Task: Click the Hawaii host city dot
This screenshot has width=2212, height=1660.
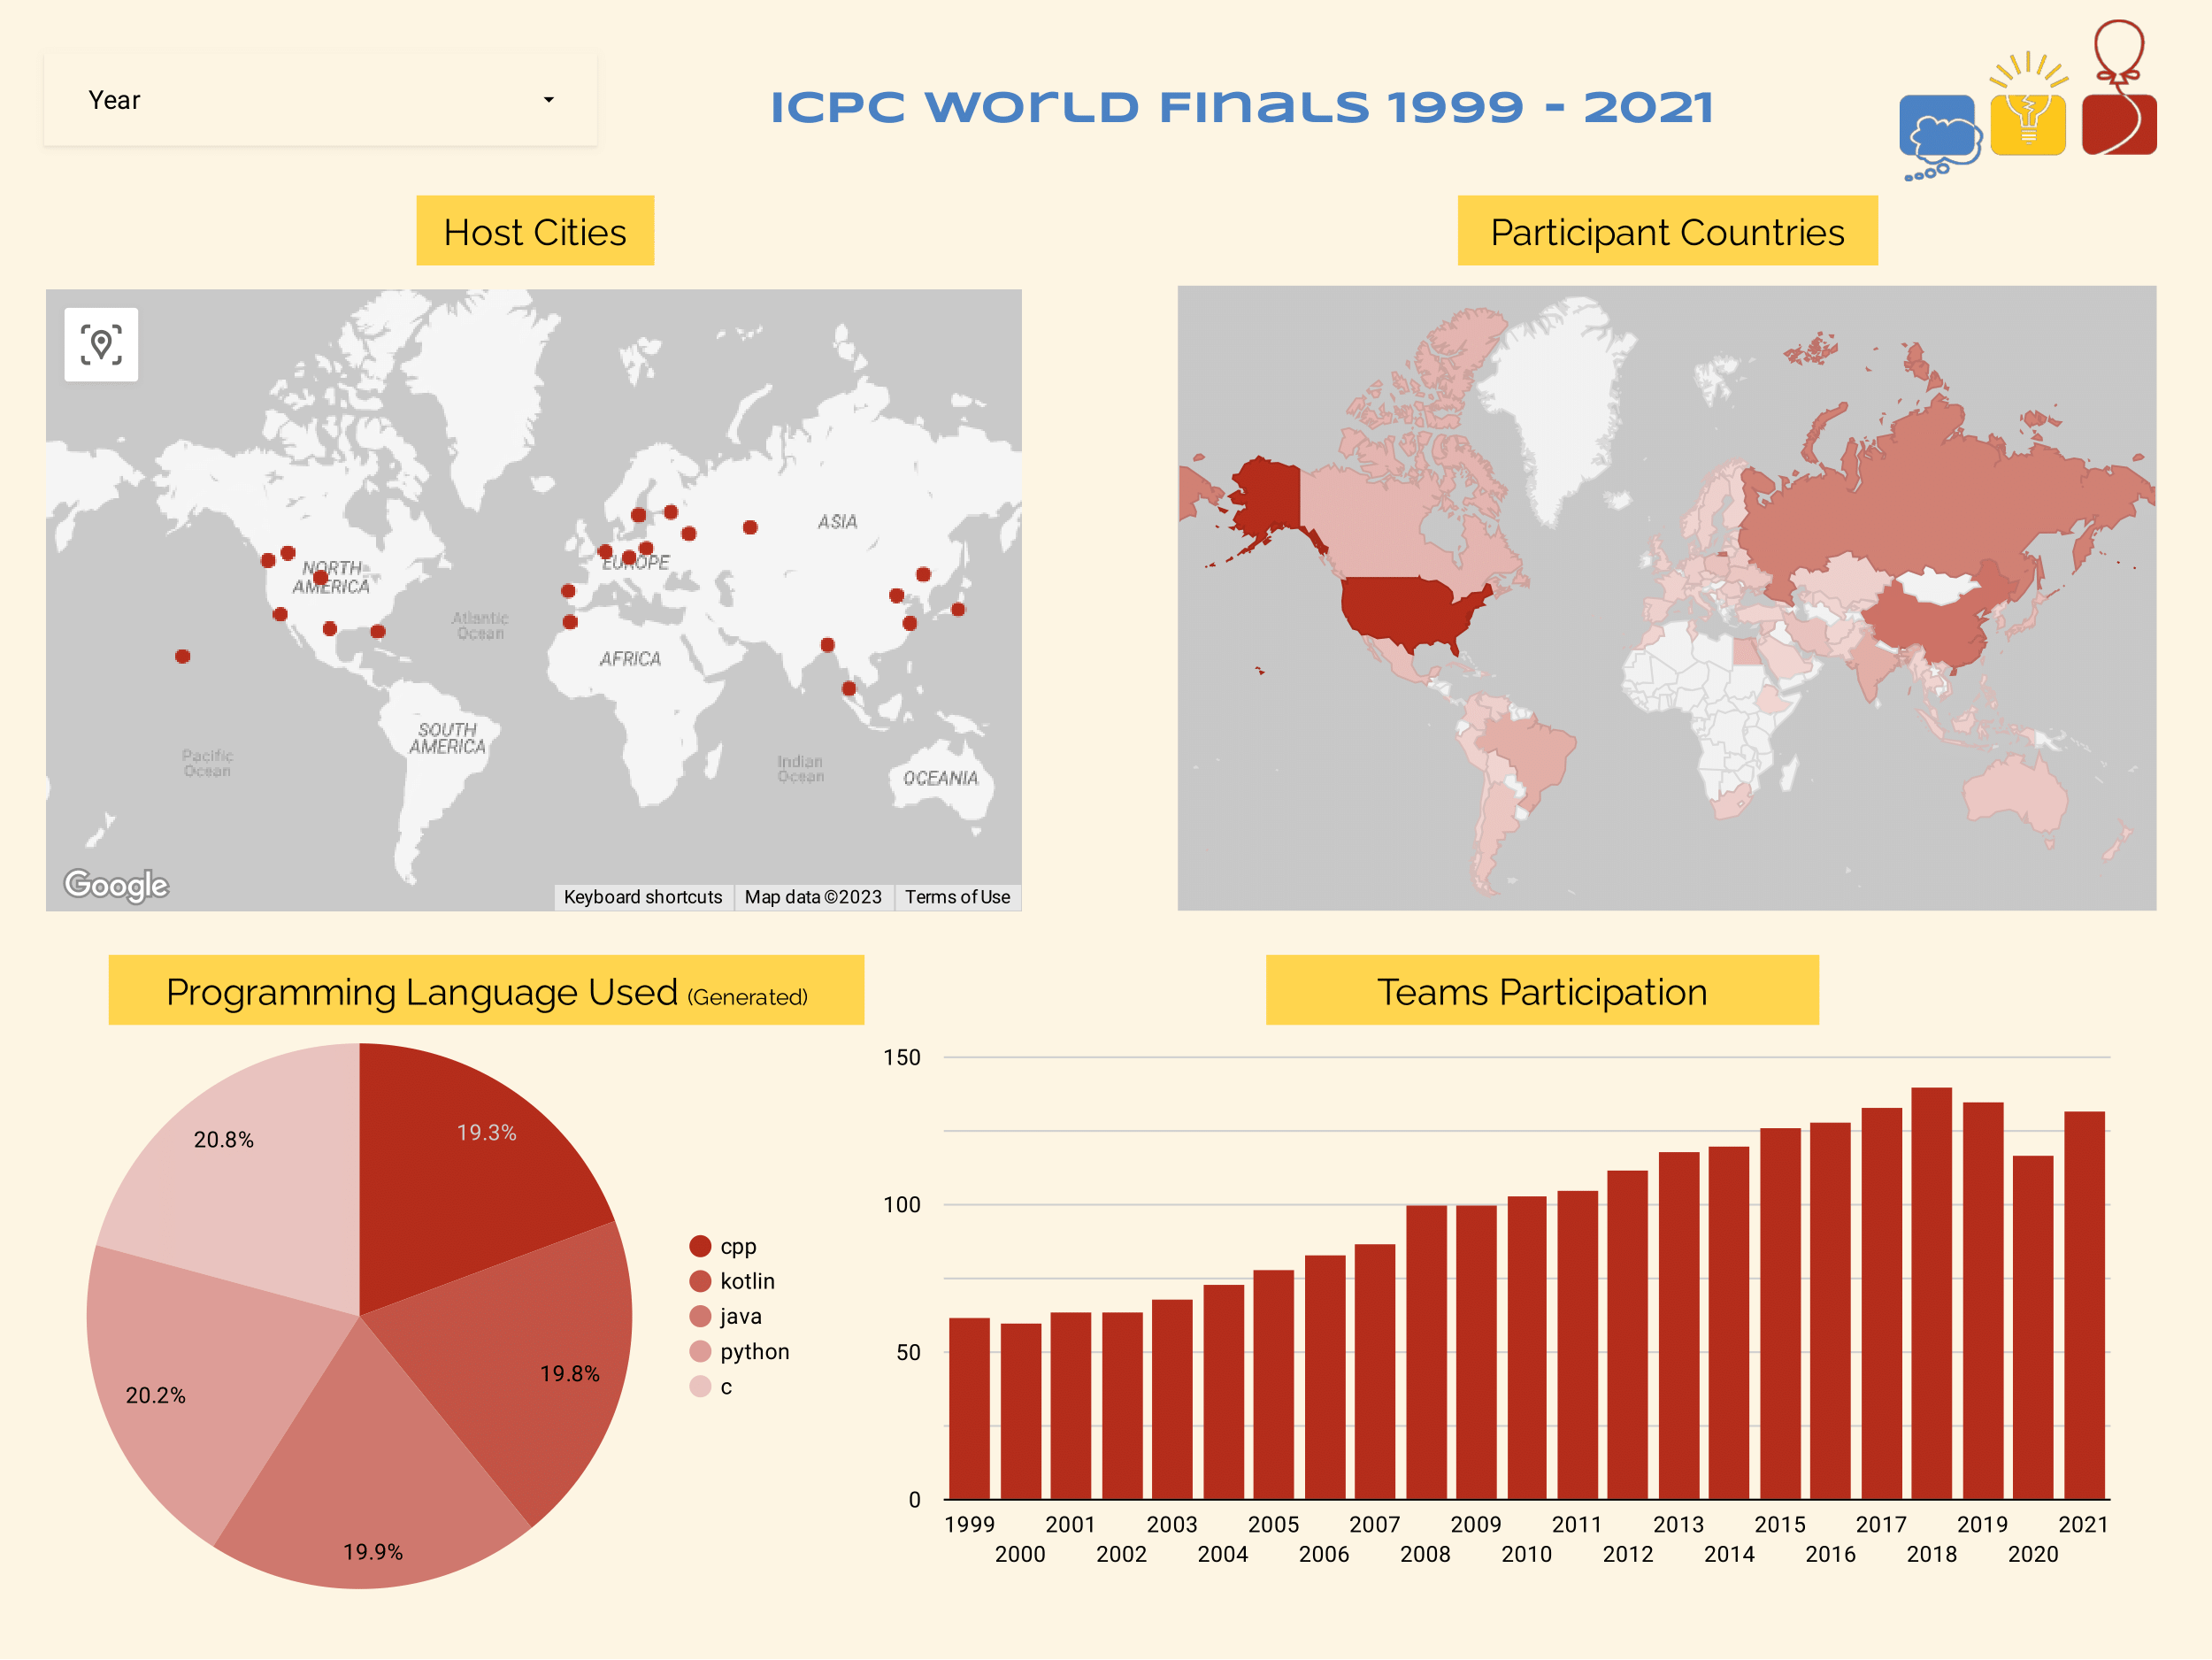Action: (183, 657)
